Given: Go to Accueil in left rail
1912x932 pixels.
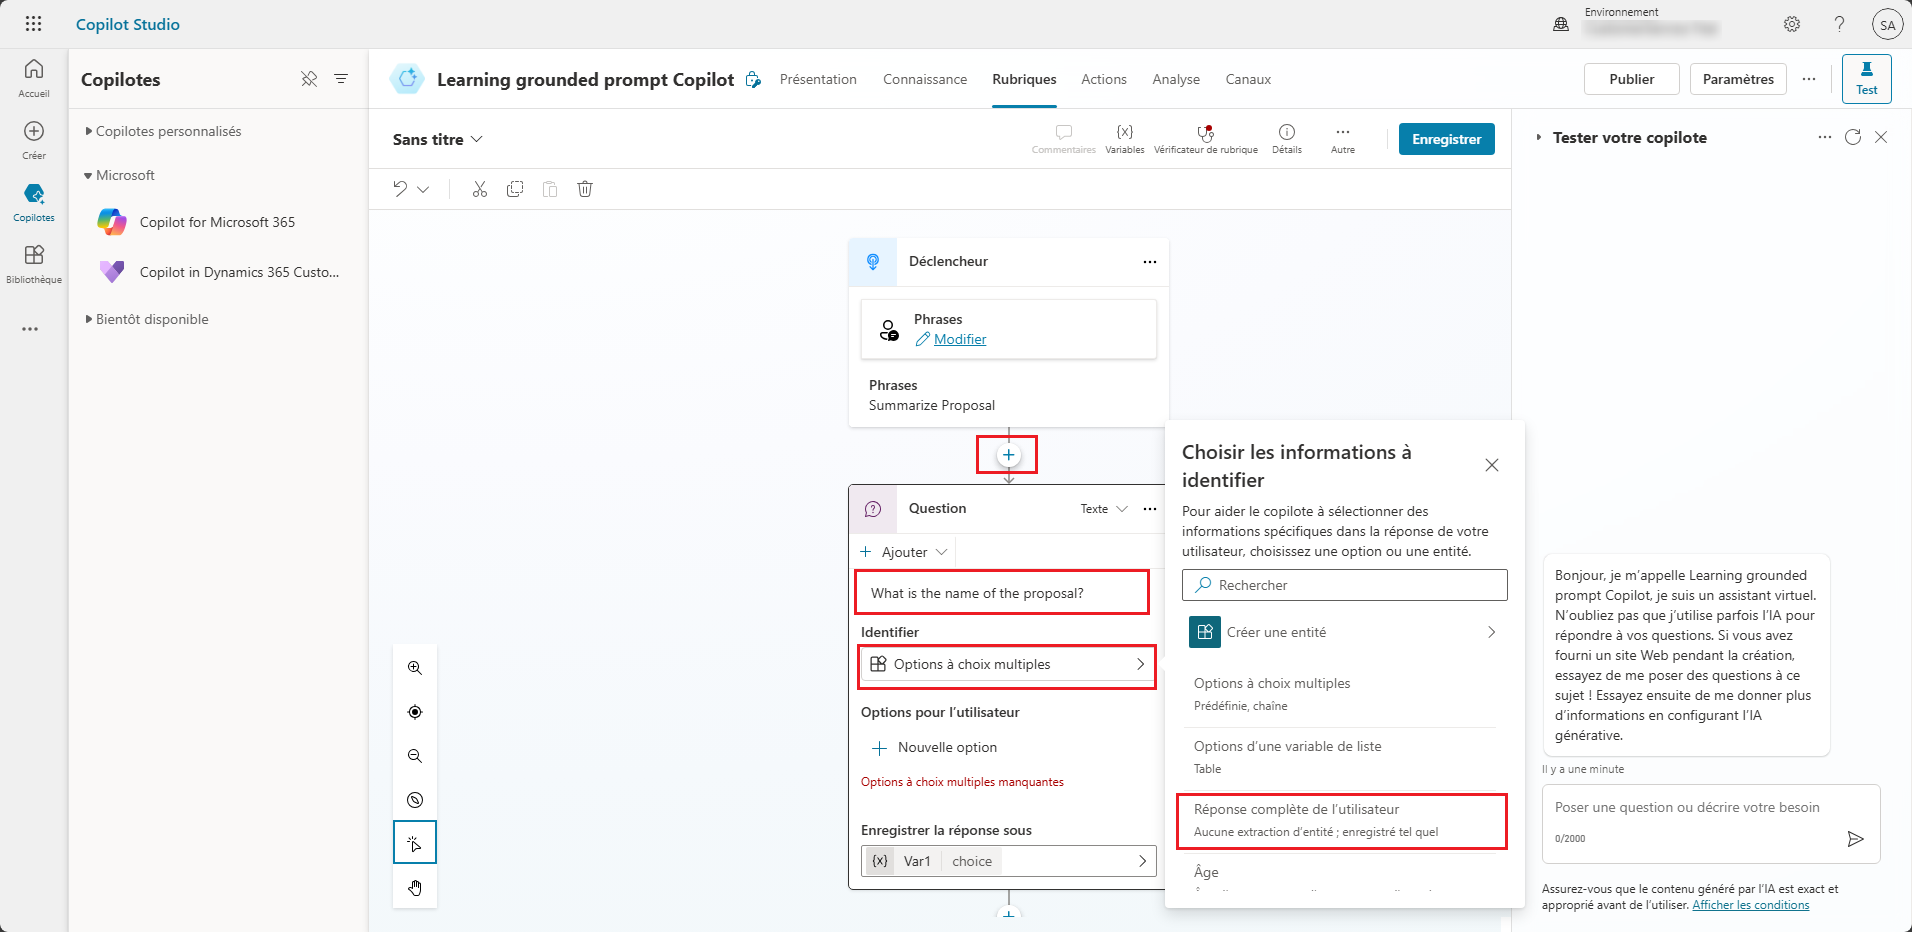Looking at the screenshot, I should click(x=34, y=78).
